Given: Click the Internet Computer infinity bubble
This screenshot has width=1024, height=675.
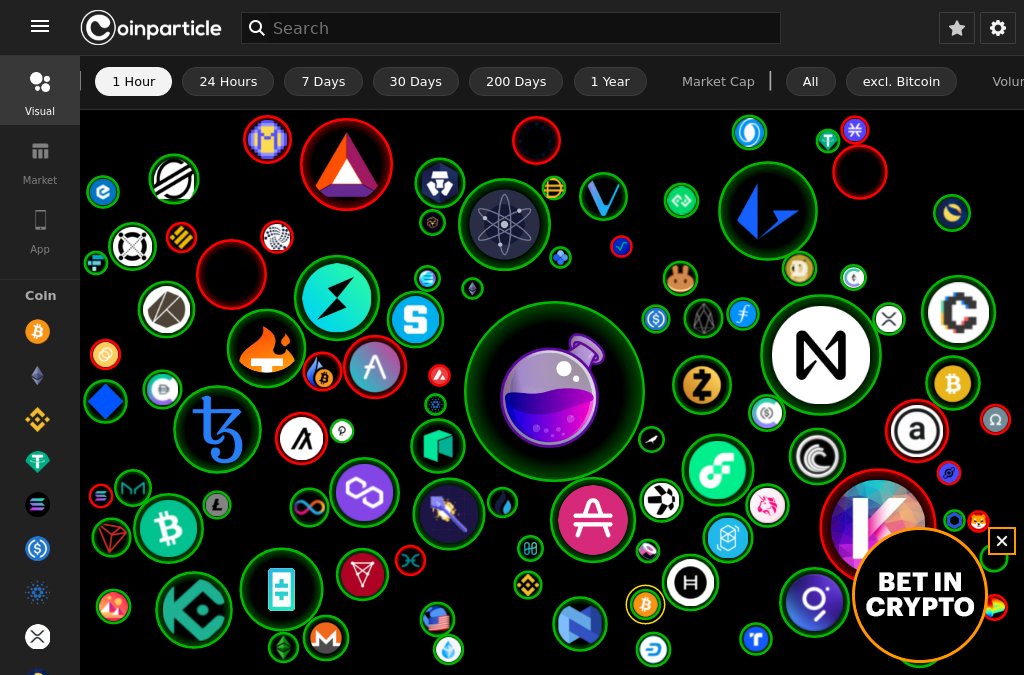Looking at the screenshot, I should click(x=310, y=507).
